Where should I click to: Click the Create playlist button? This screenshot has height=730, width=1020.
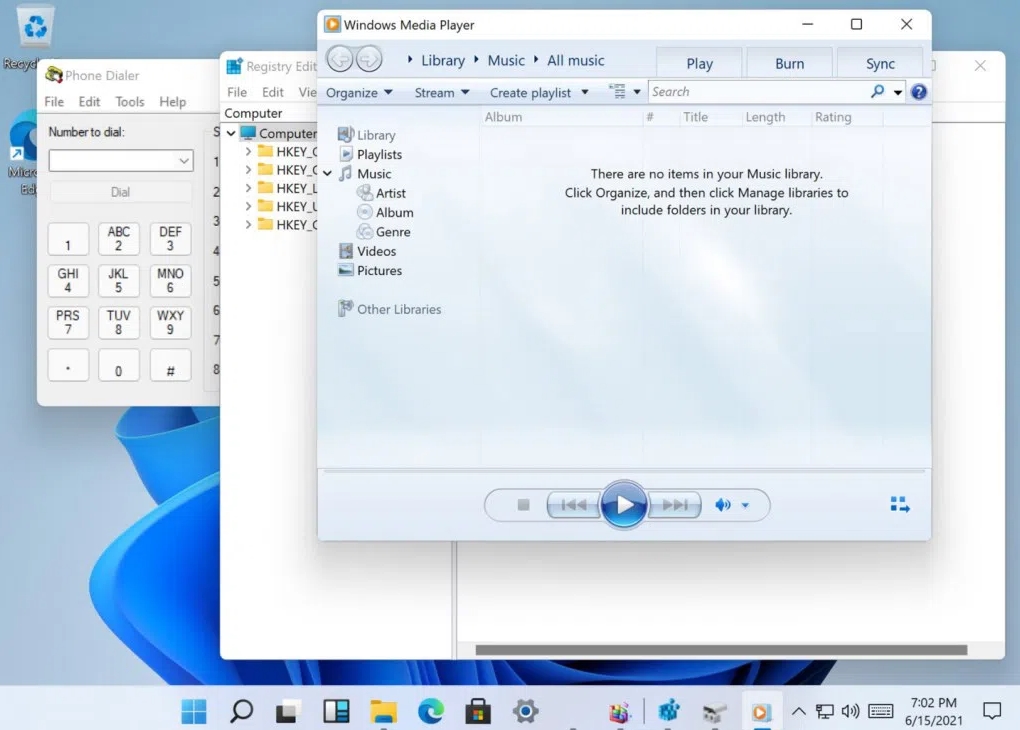pos(530,93)
